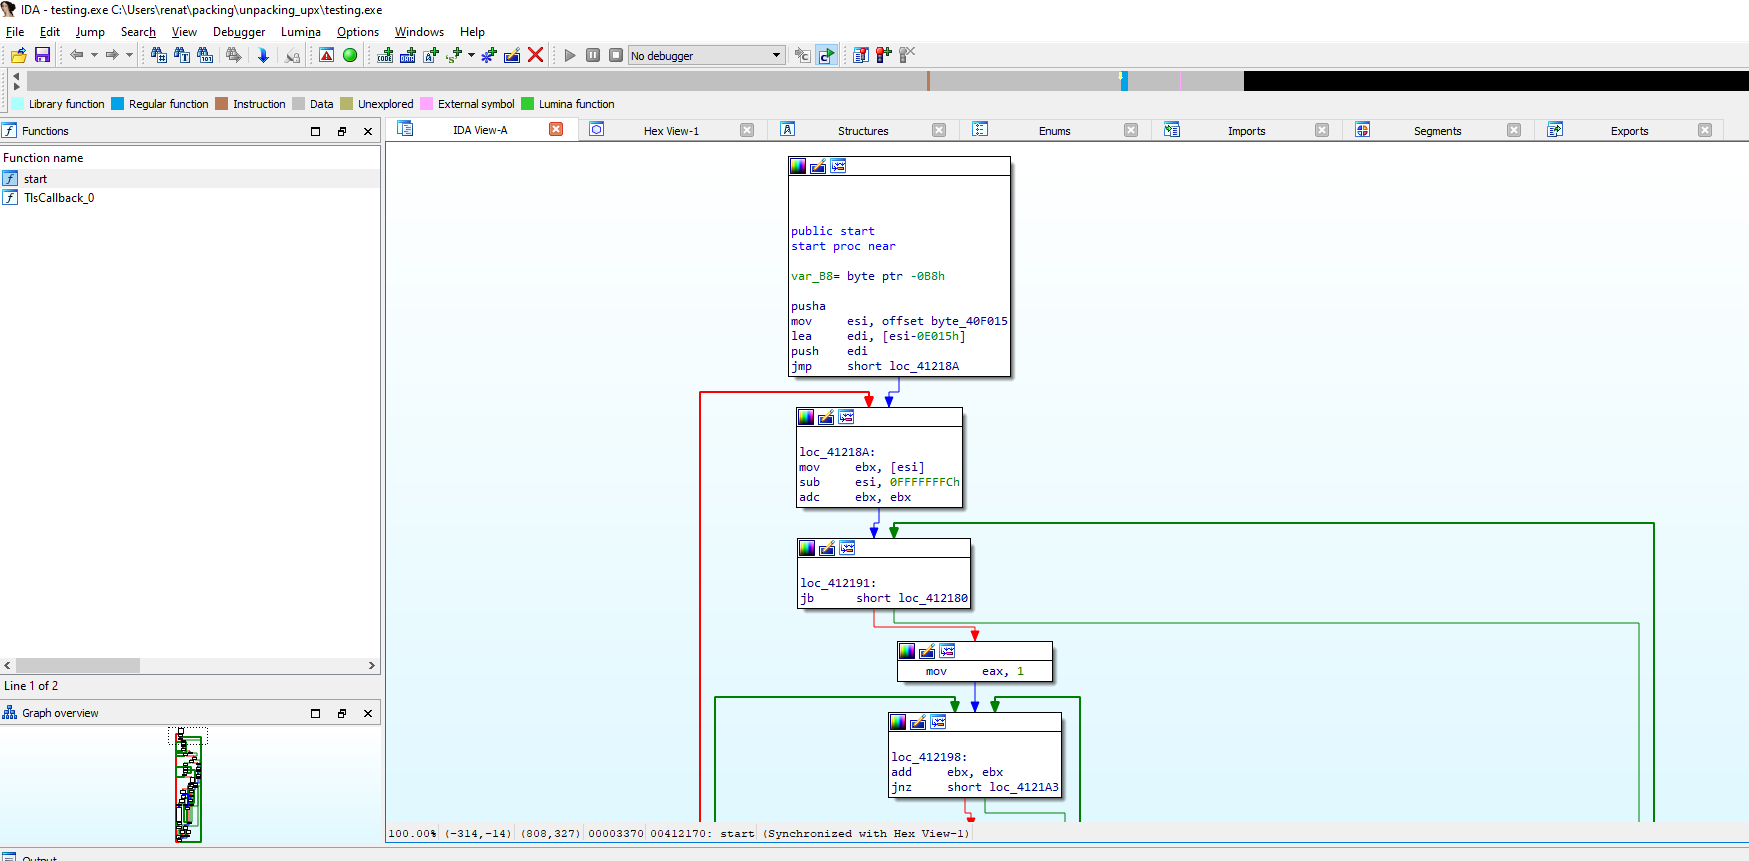Click the first binoculars search toolbar icon
The image size is (1749, 861).
pos(158,55)
